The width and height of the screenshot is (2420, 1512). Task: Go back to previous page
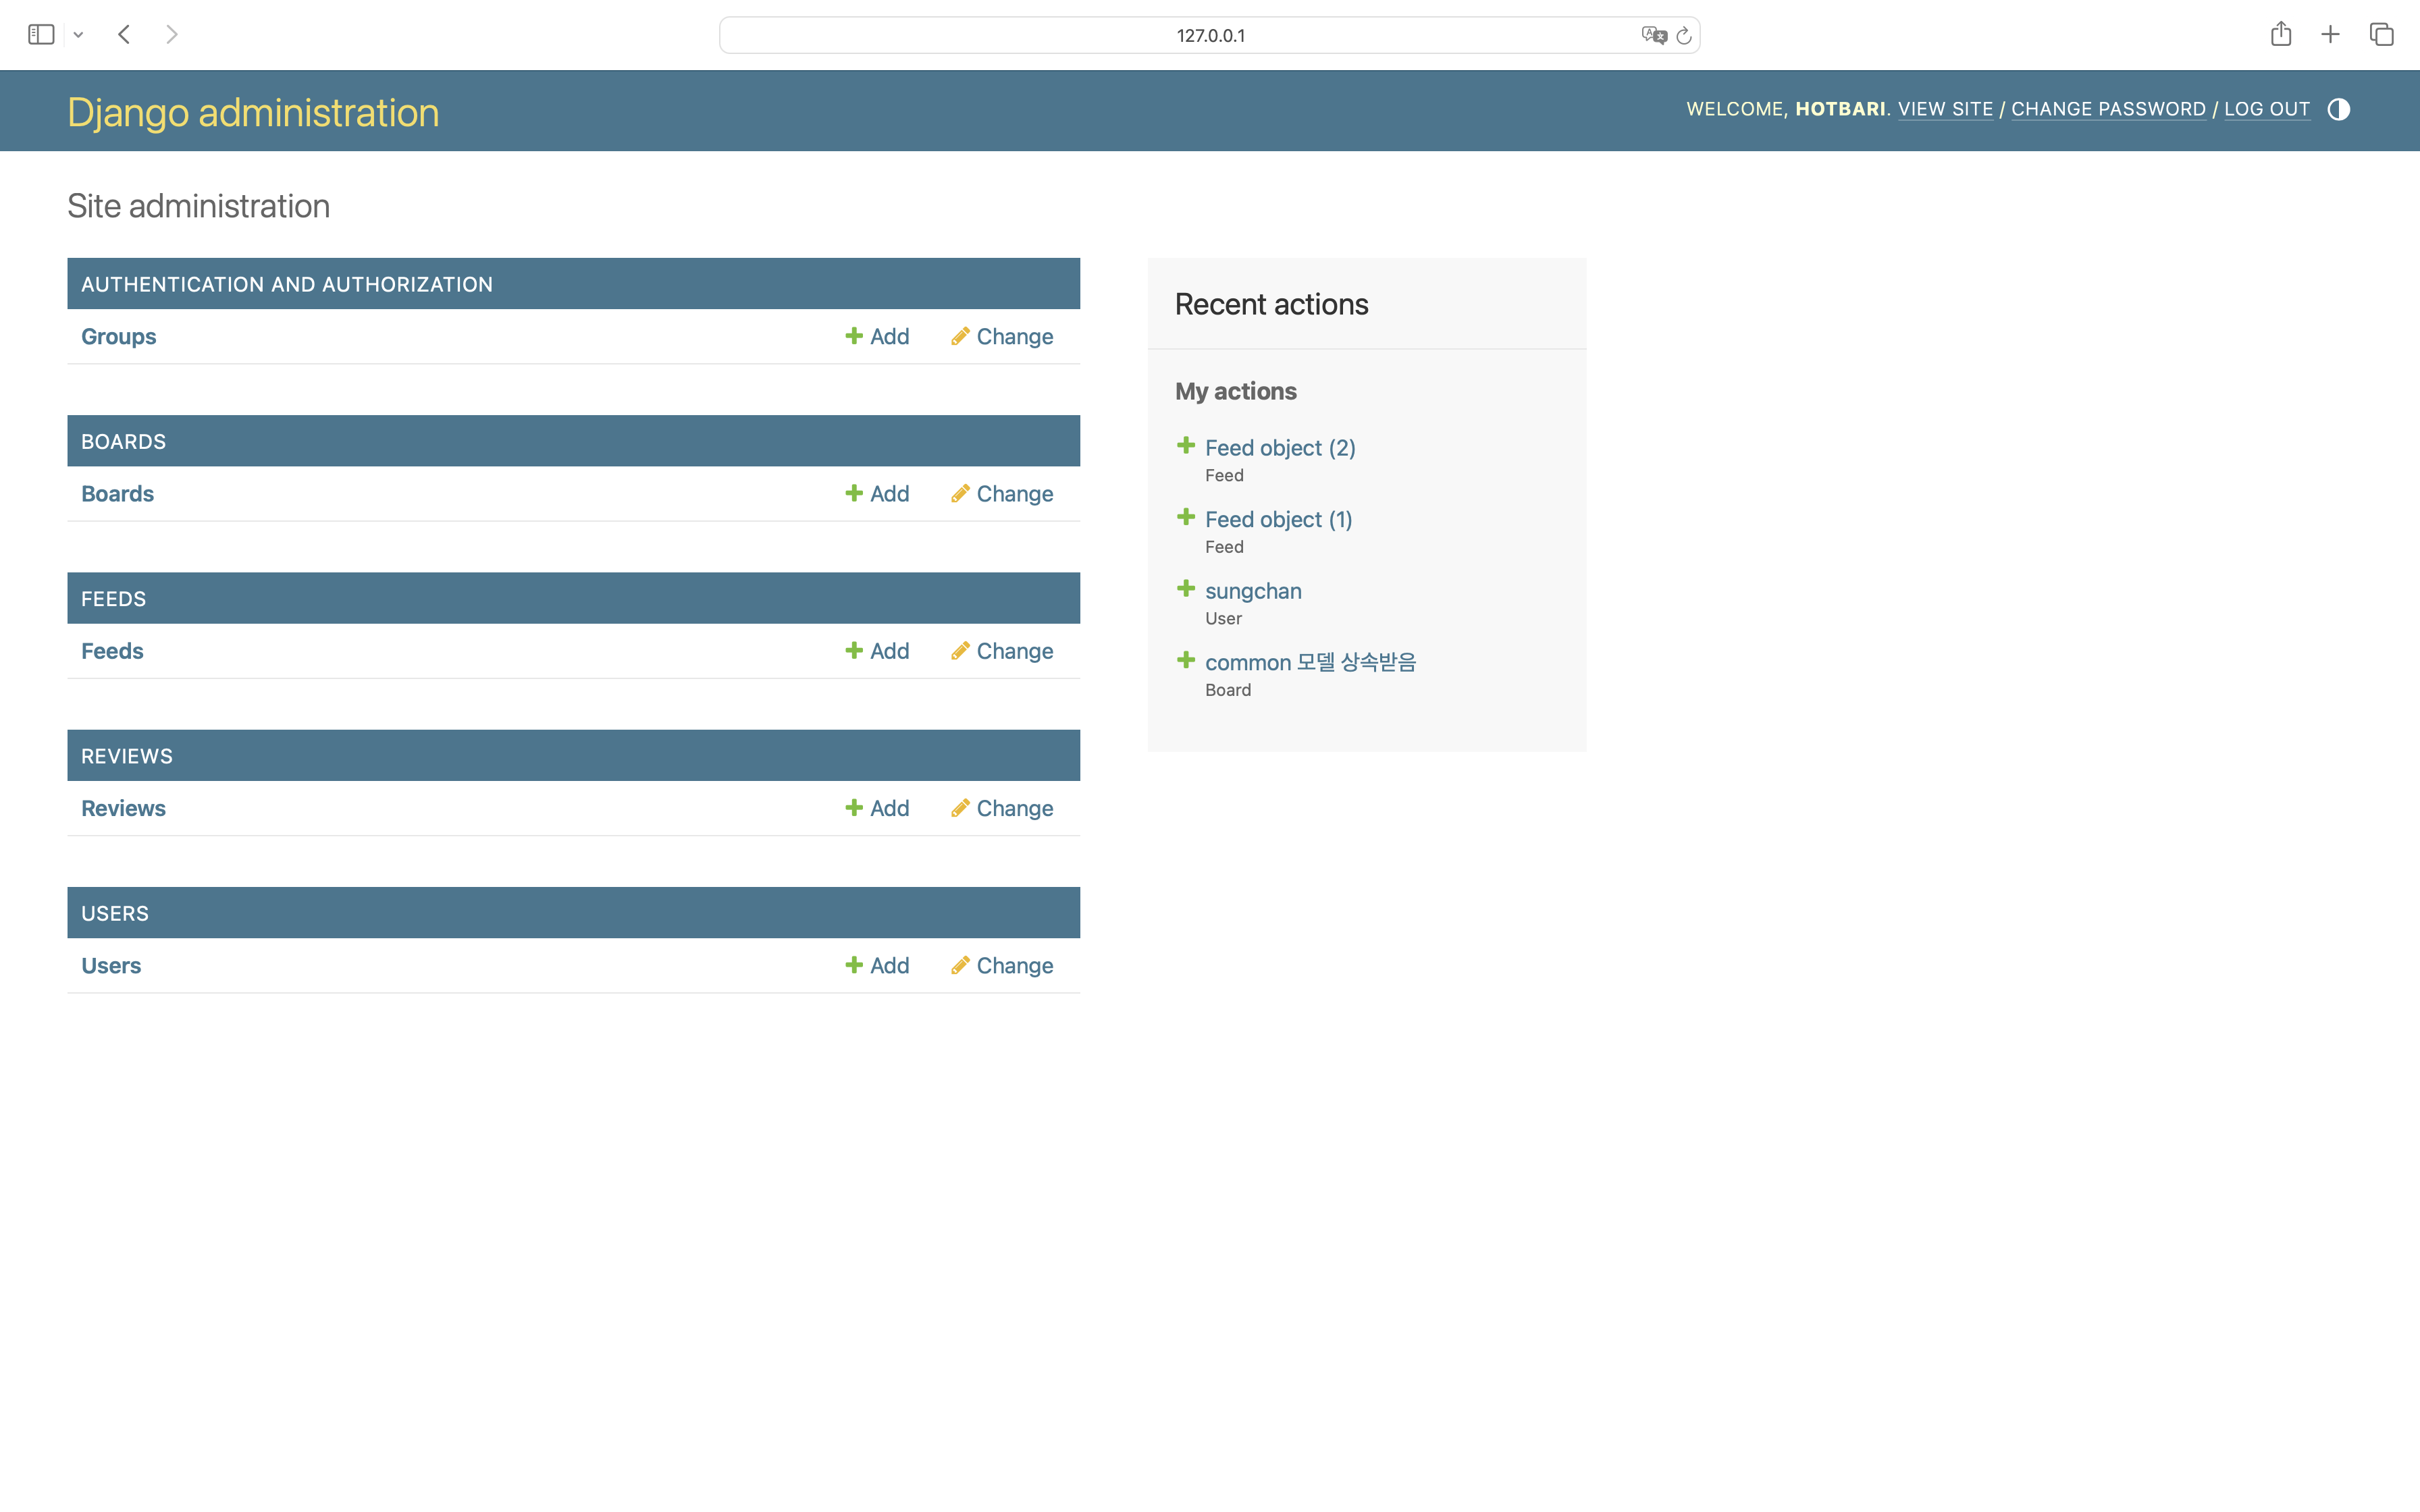pyautogui.click(x=124, y=35)
